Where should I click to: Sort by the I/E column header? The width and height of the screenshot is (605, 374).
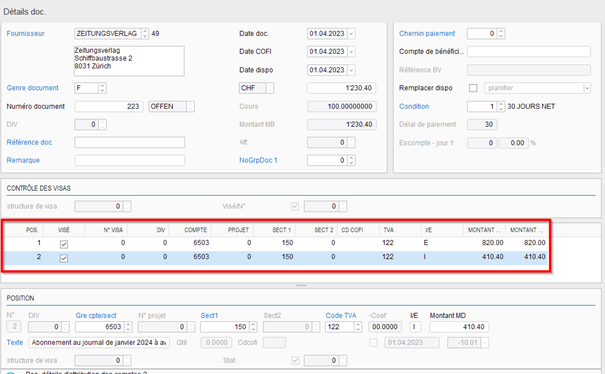coord(428,230)
